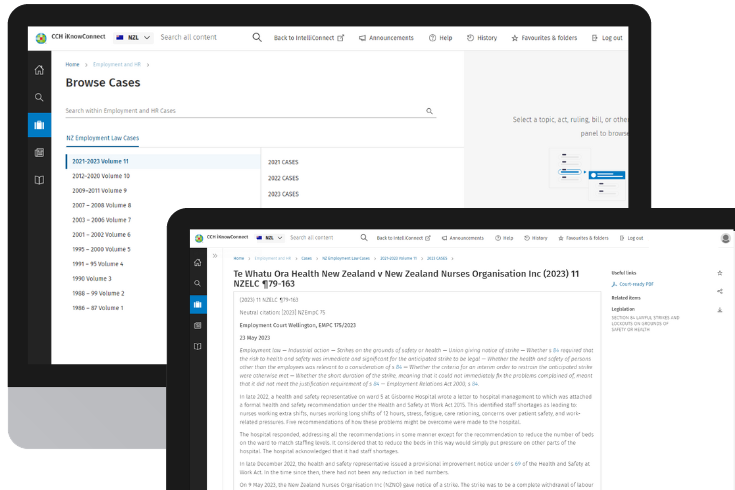Viewport: 735px width, 490px height.
Task: Click the share icon on the case page
Action: tap(719, 291)
